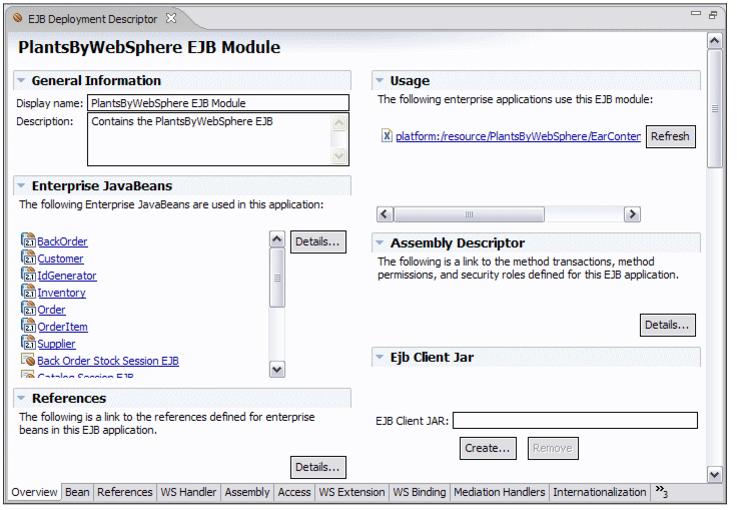Screen dimensions: 737x510
Task: Click Details button in Enterprise JavaBeans section
Action: (x=318, y=242)
